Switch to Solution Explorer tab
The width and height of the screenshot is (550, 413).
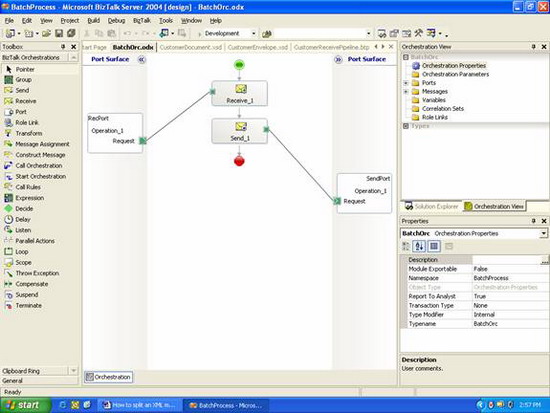431,207
